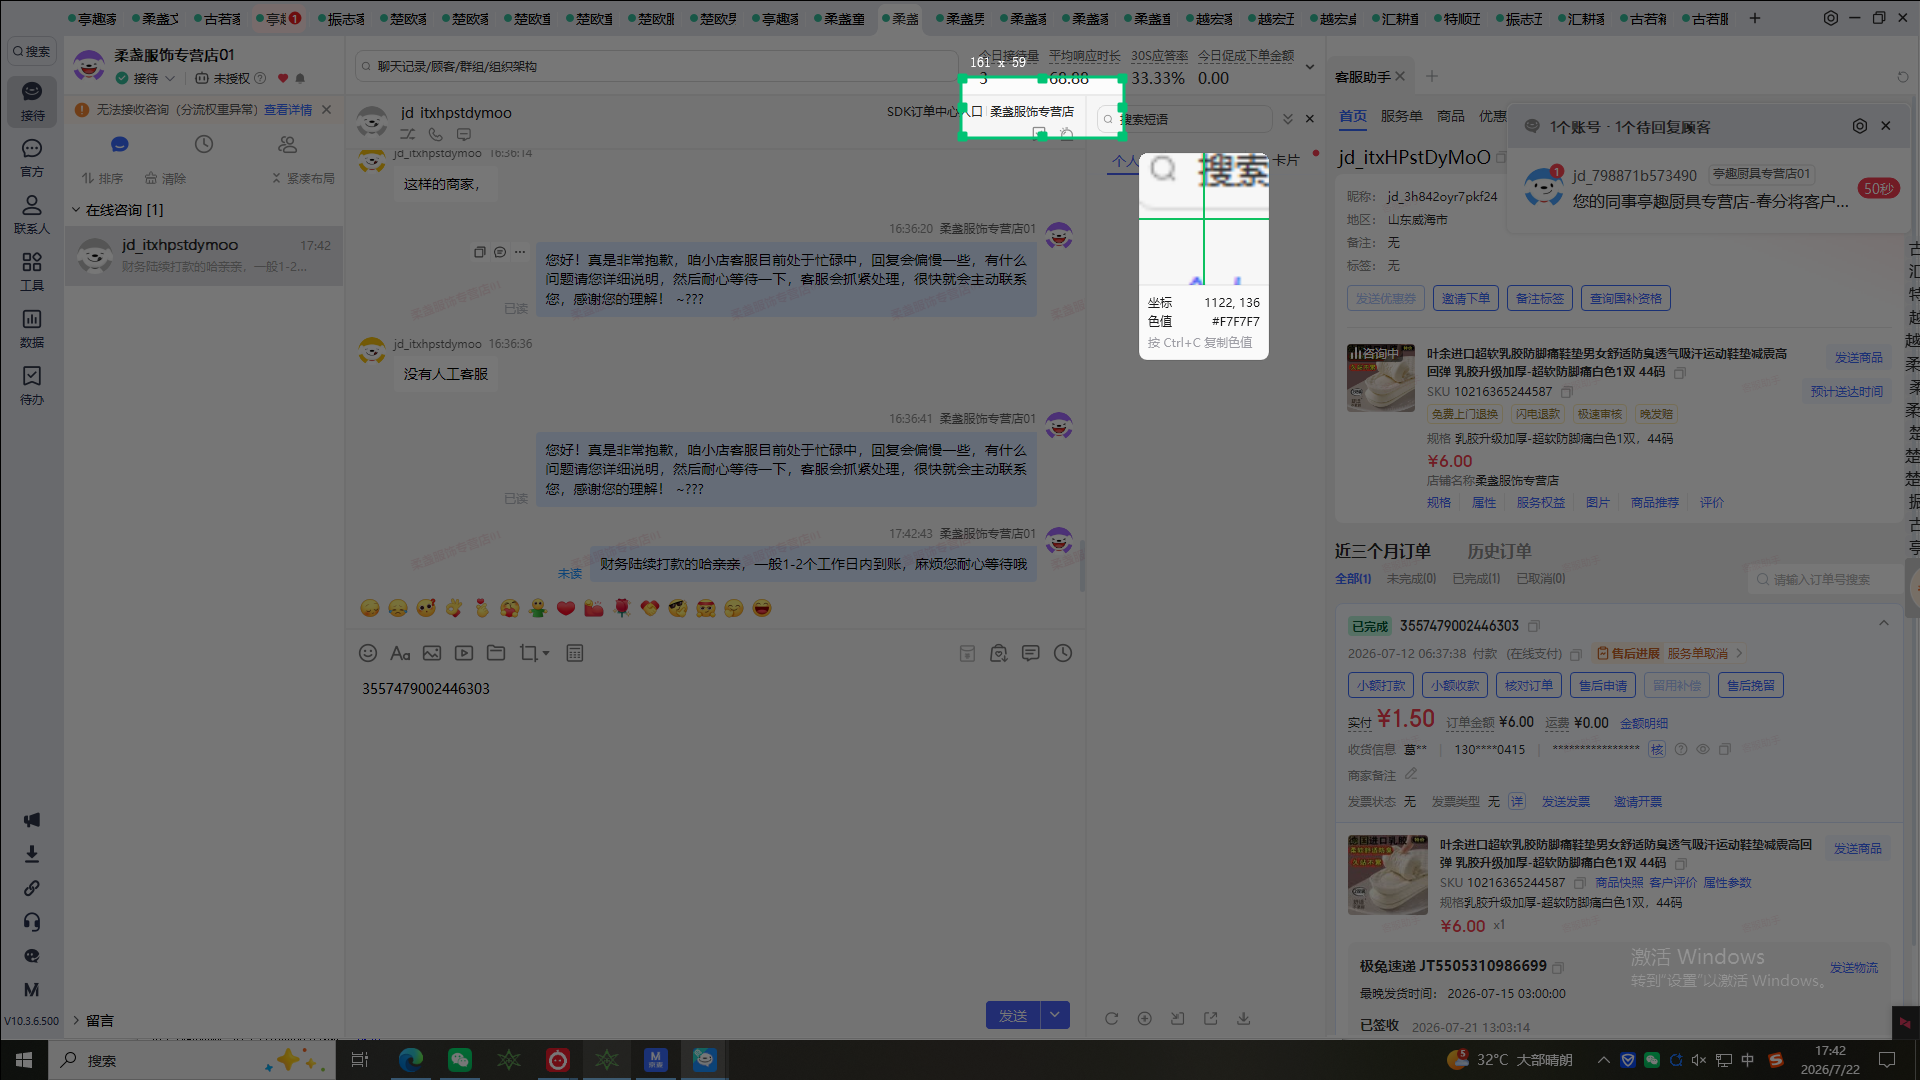Click the send image icon in message toolbar
This screenshot has height=1080, width=1920.
pos(432,653)
